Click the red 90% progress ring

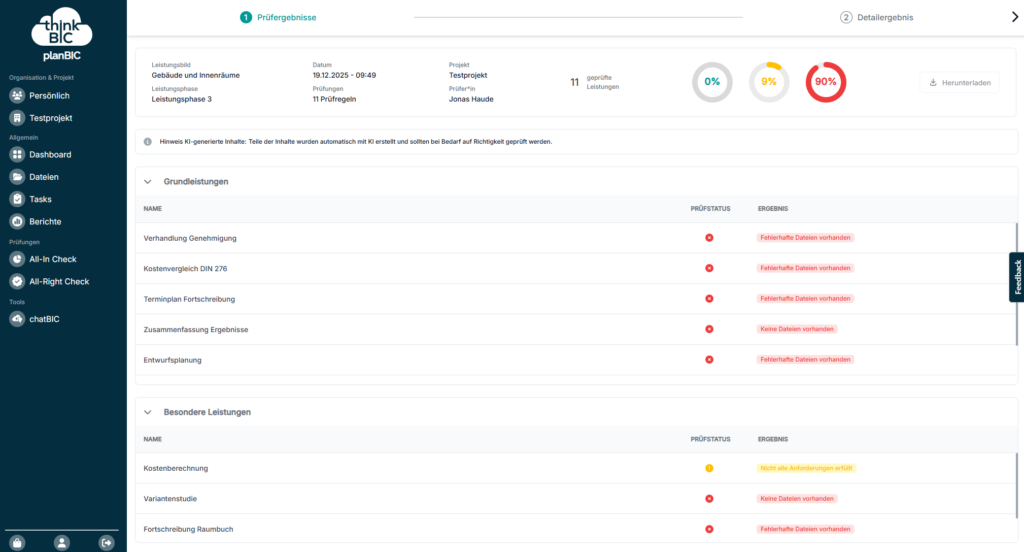pyautogui.click(x=826, y=82)
